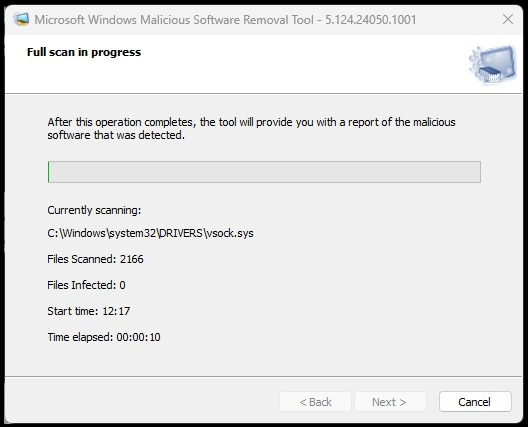The width and height of the screenshot is (528, 427).
Task: Click the vsock.sys file path text
Action: (x=150, y=233)
